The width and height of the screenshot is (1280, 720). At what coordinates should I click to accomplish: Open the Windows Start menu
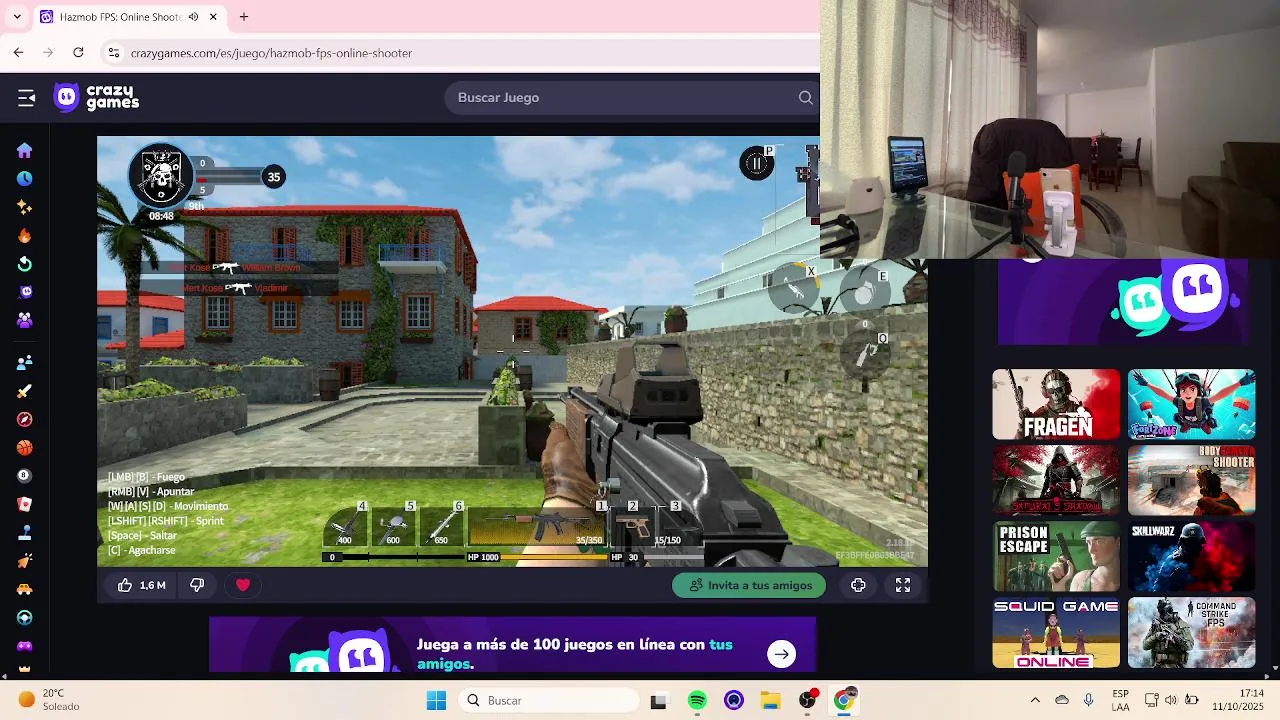click(436, 700)
